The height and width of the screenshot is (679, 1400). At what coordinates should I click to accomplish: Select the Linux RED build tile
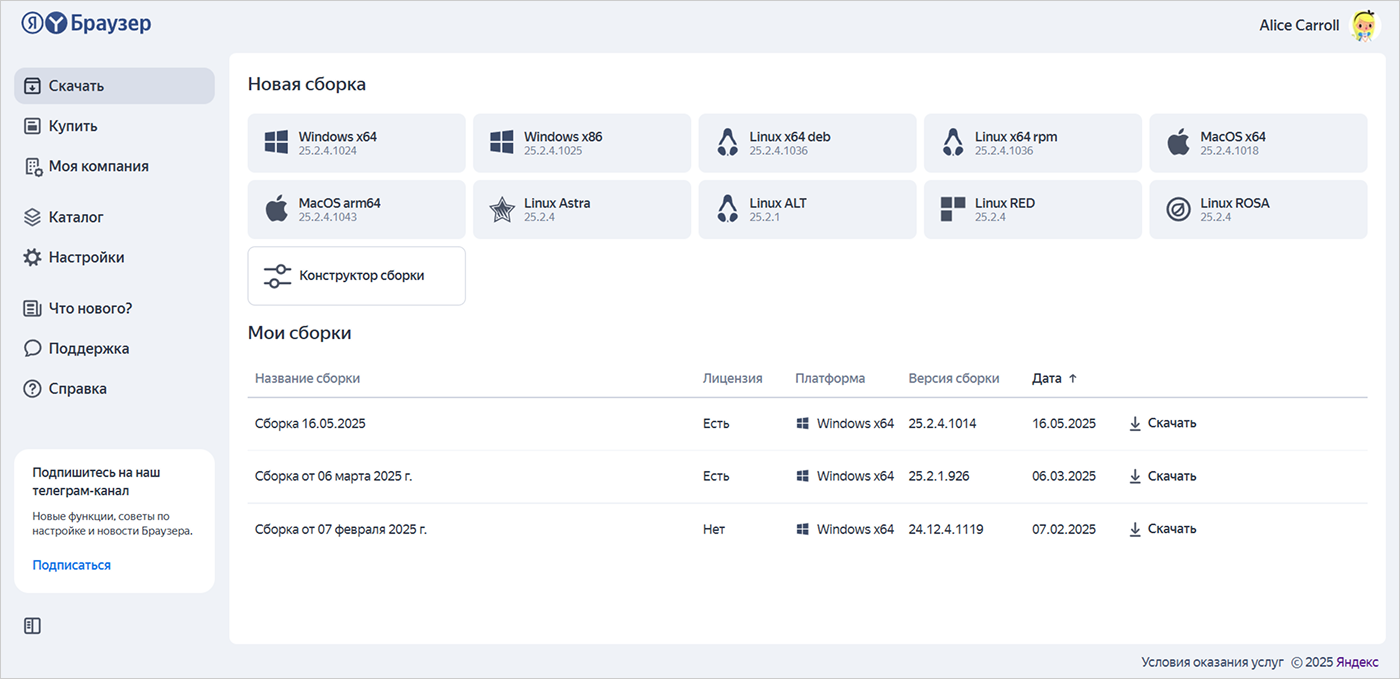[x=1032, y=210]
